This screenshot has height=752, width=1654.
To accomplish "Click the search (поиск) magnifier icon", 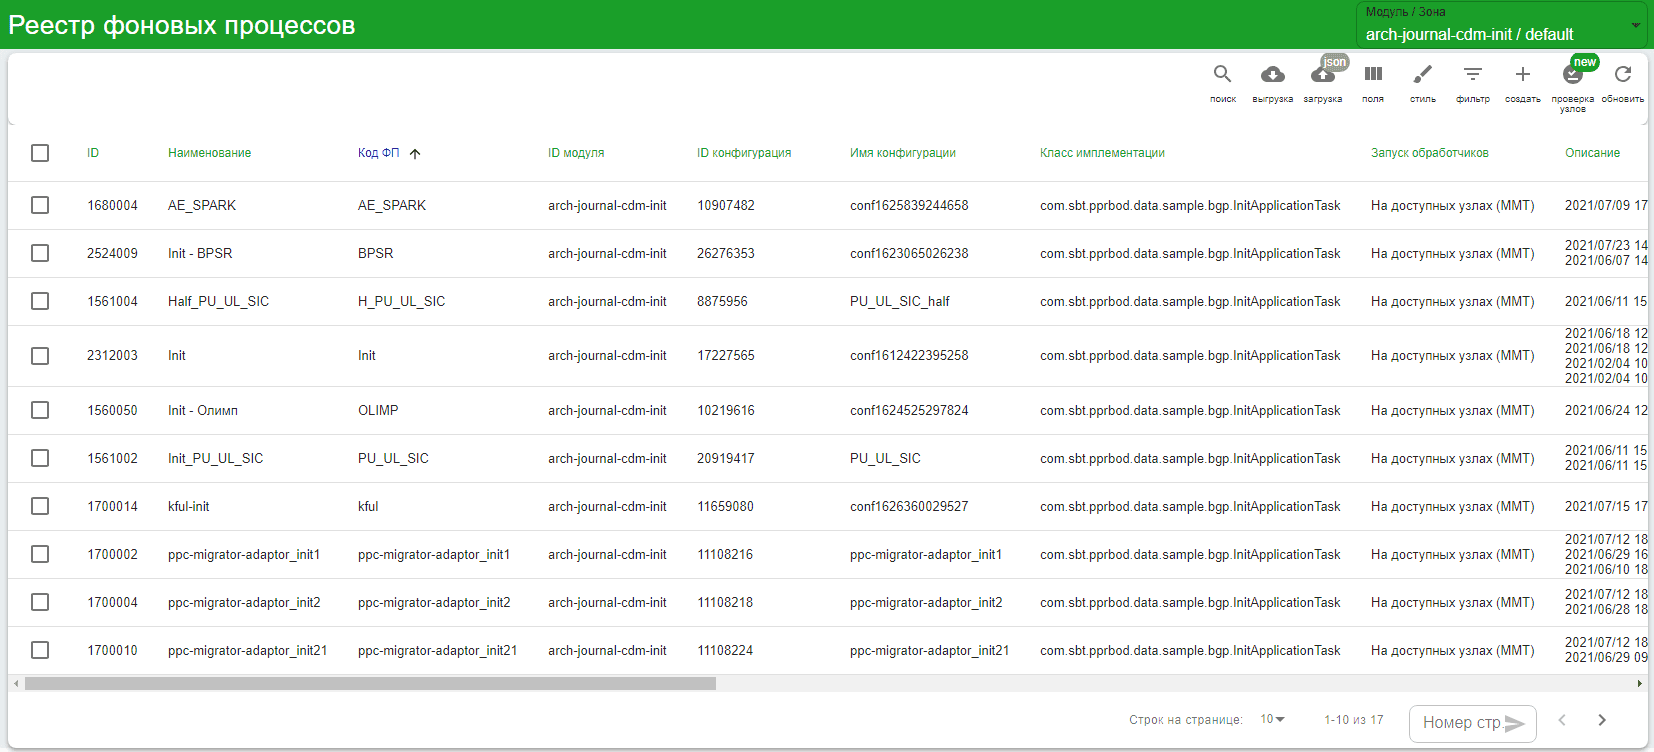I will point(1222,75).
